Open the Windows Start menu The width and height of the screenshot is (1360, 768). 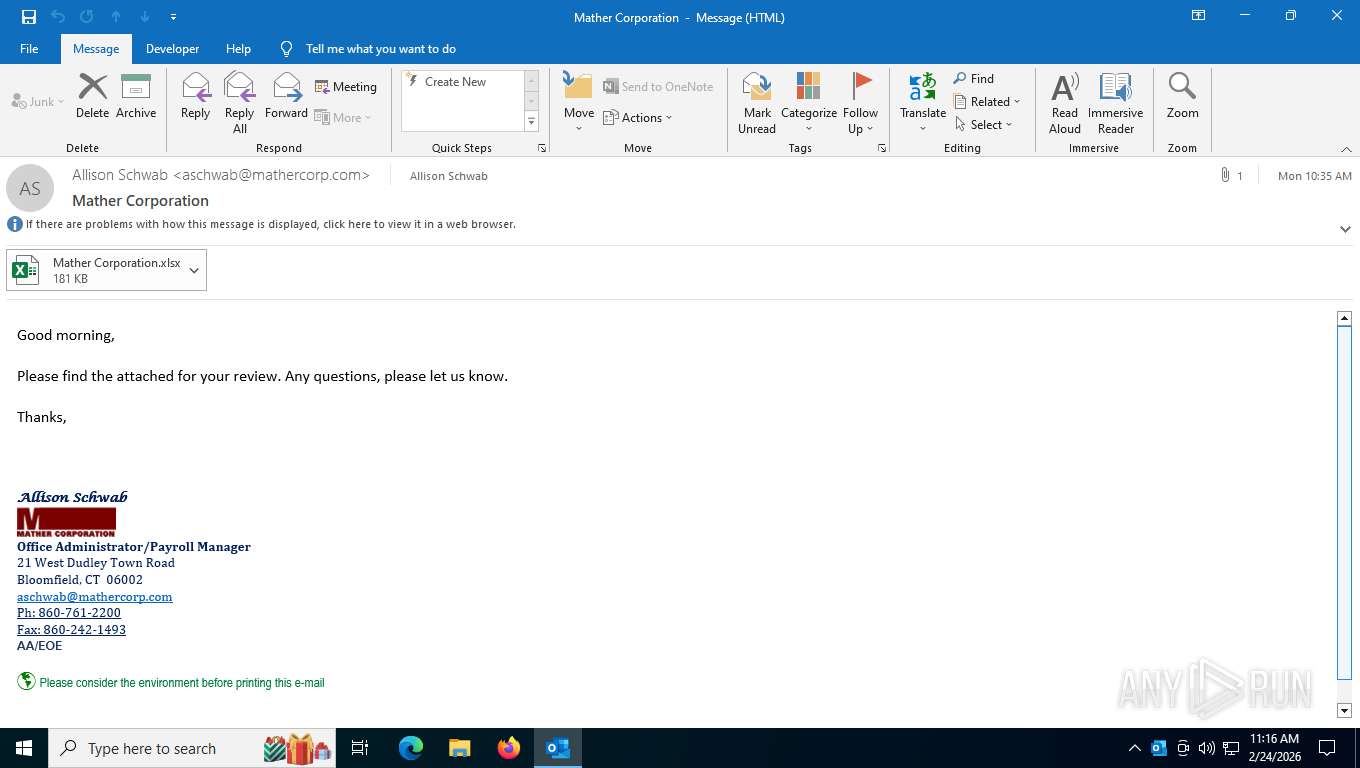pos(24,748)
